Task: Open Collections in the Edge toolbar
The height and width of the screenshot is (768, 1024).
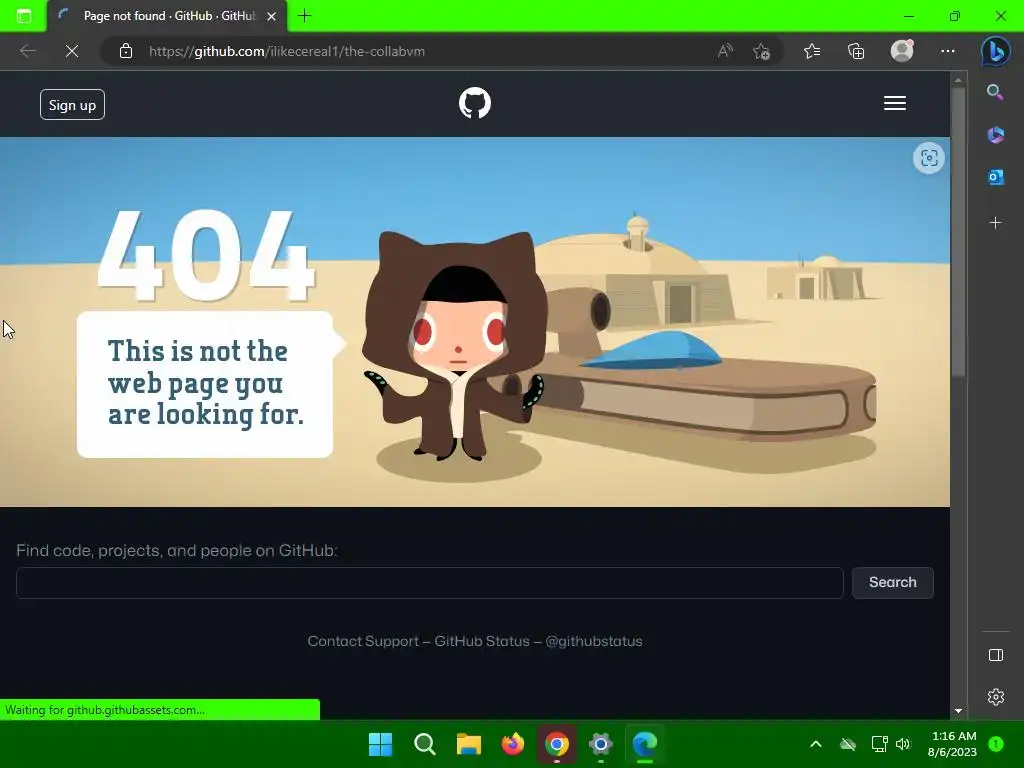Action: (856, 51)
